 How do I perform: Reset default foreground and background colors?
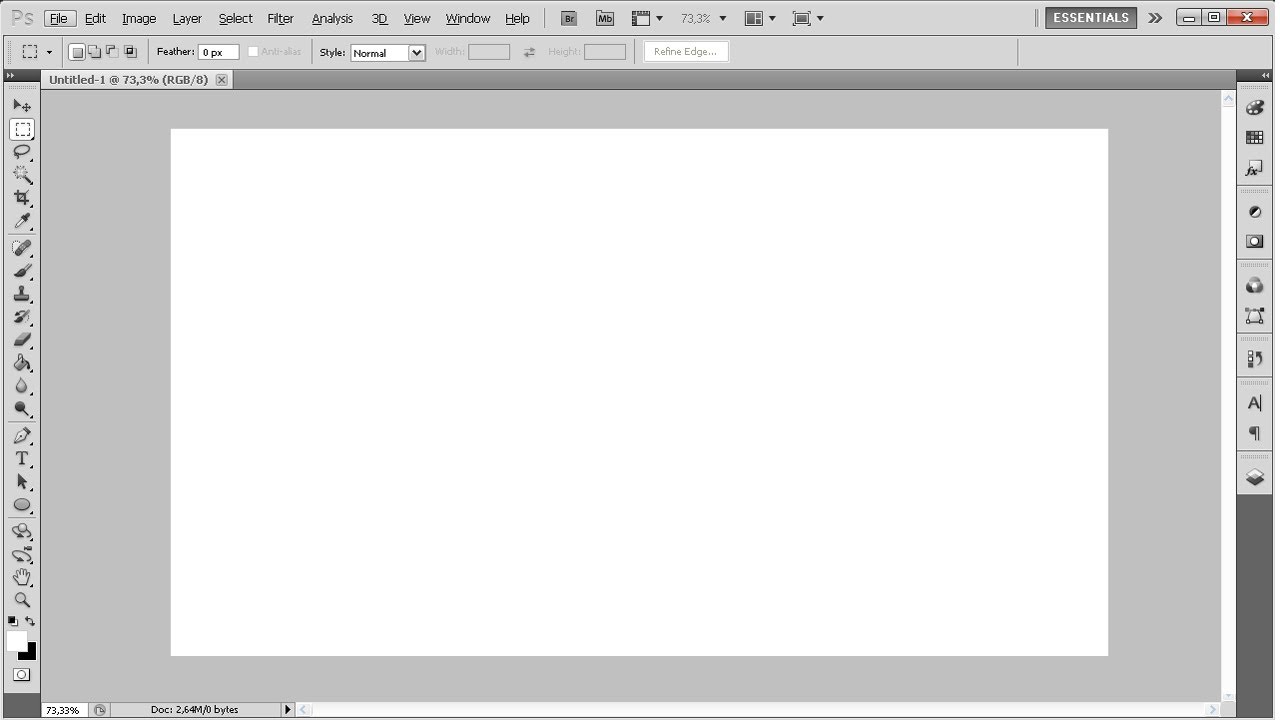click(x=13, y=621)
